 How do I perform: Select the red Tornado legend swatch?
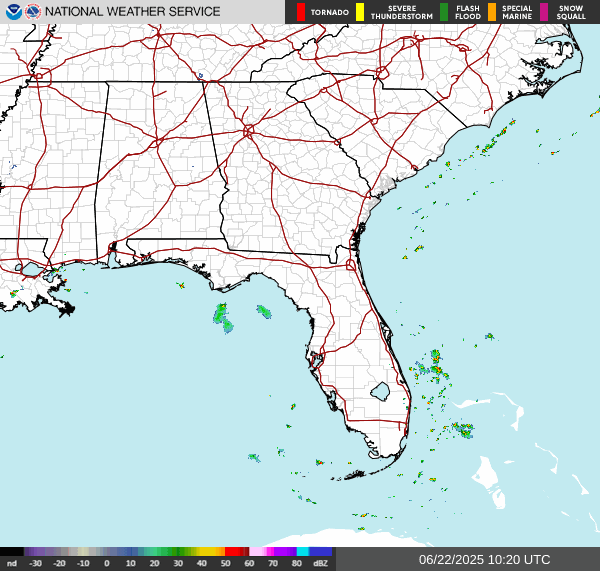click(301, 12)
